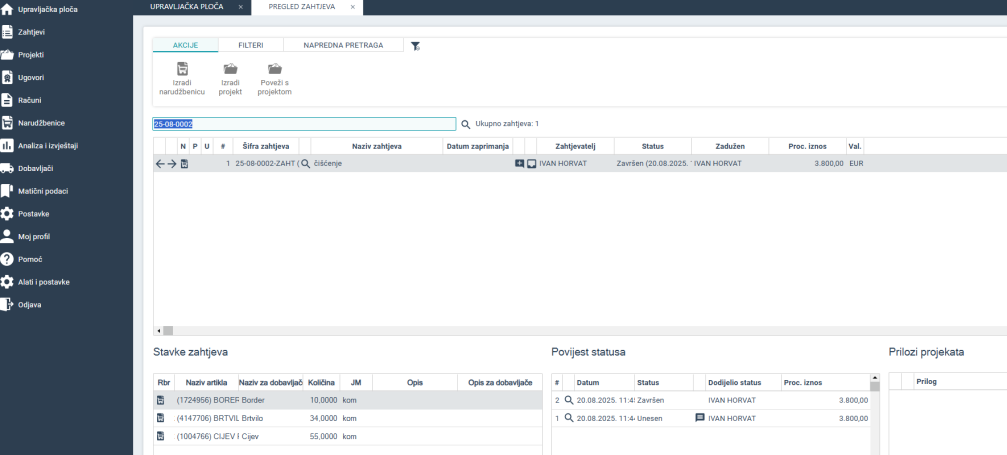
Task: Click the filter funnel icon
Action: tap(416, 46)
